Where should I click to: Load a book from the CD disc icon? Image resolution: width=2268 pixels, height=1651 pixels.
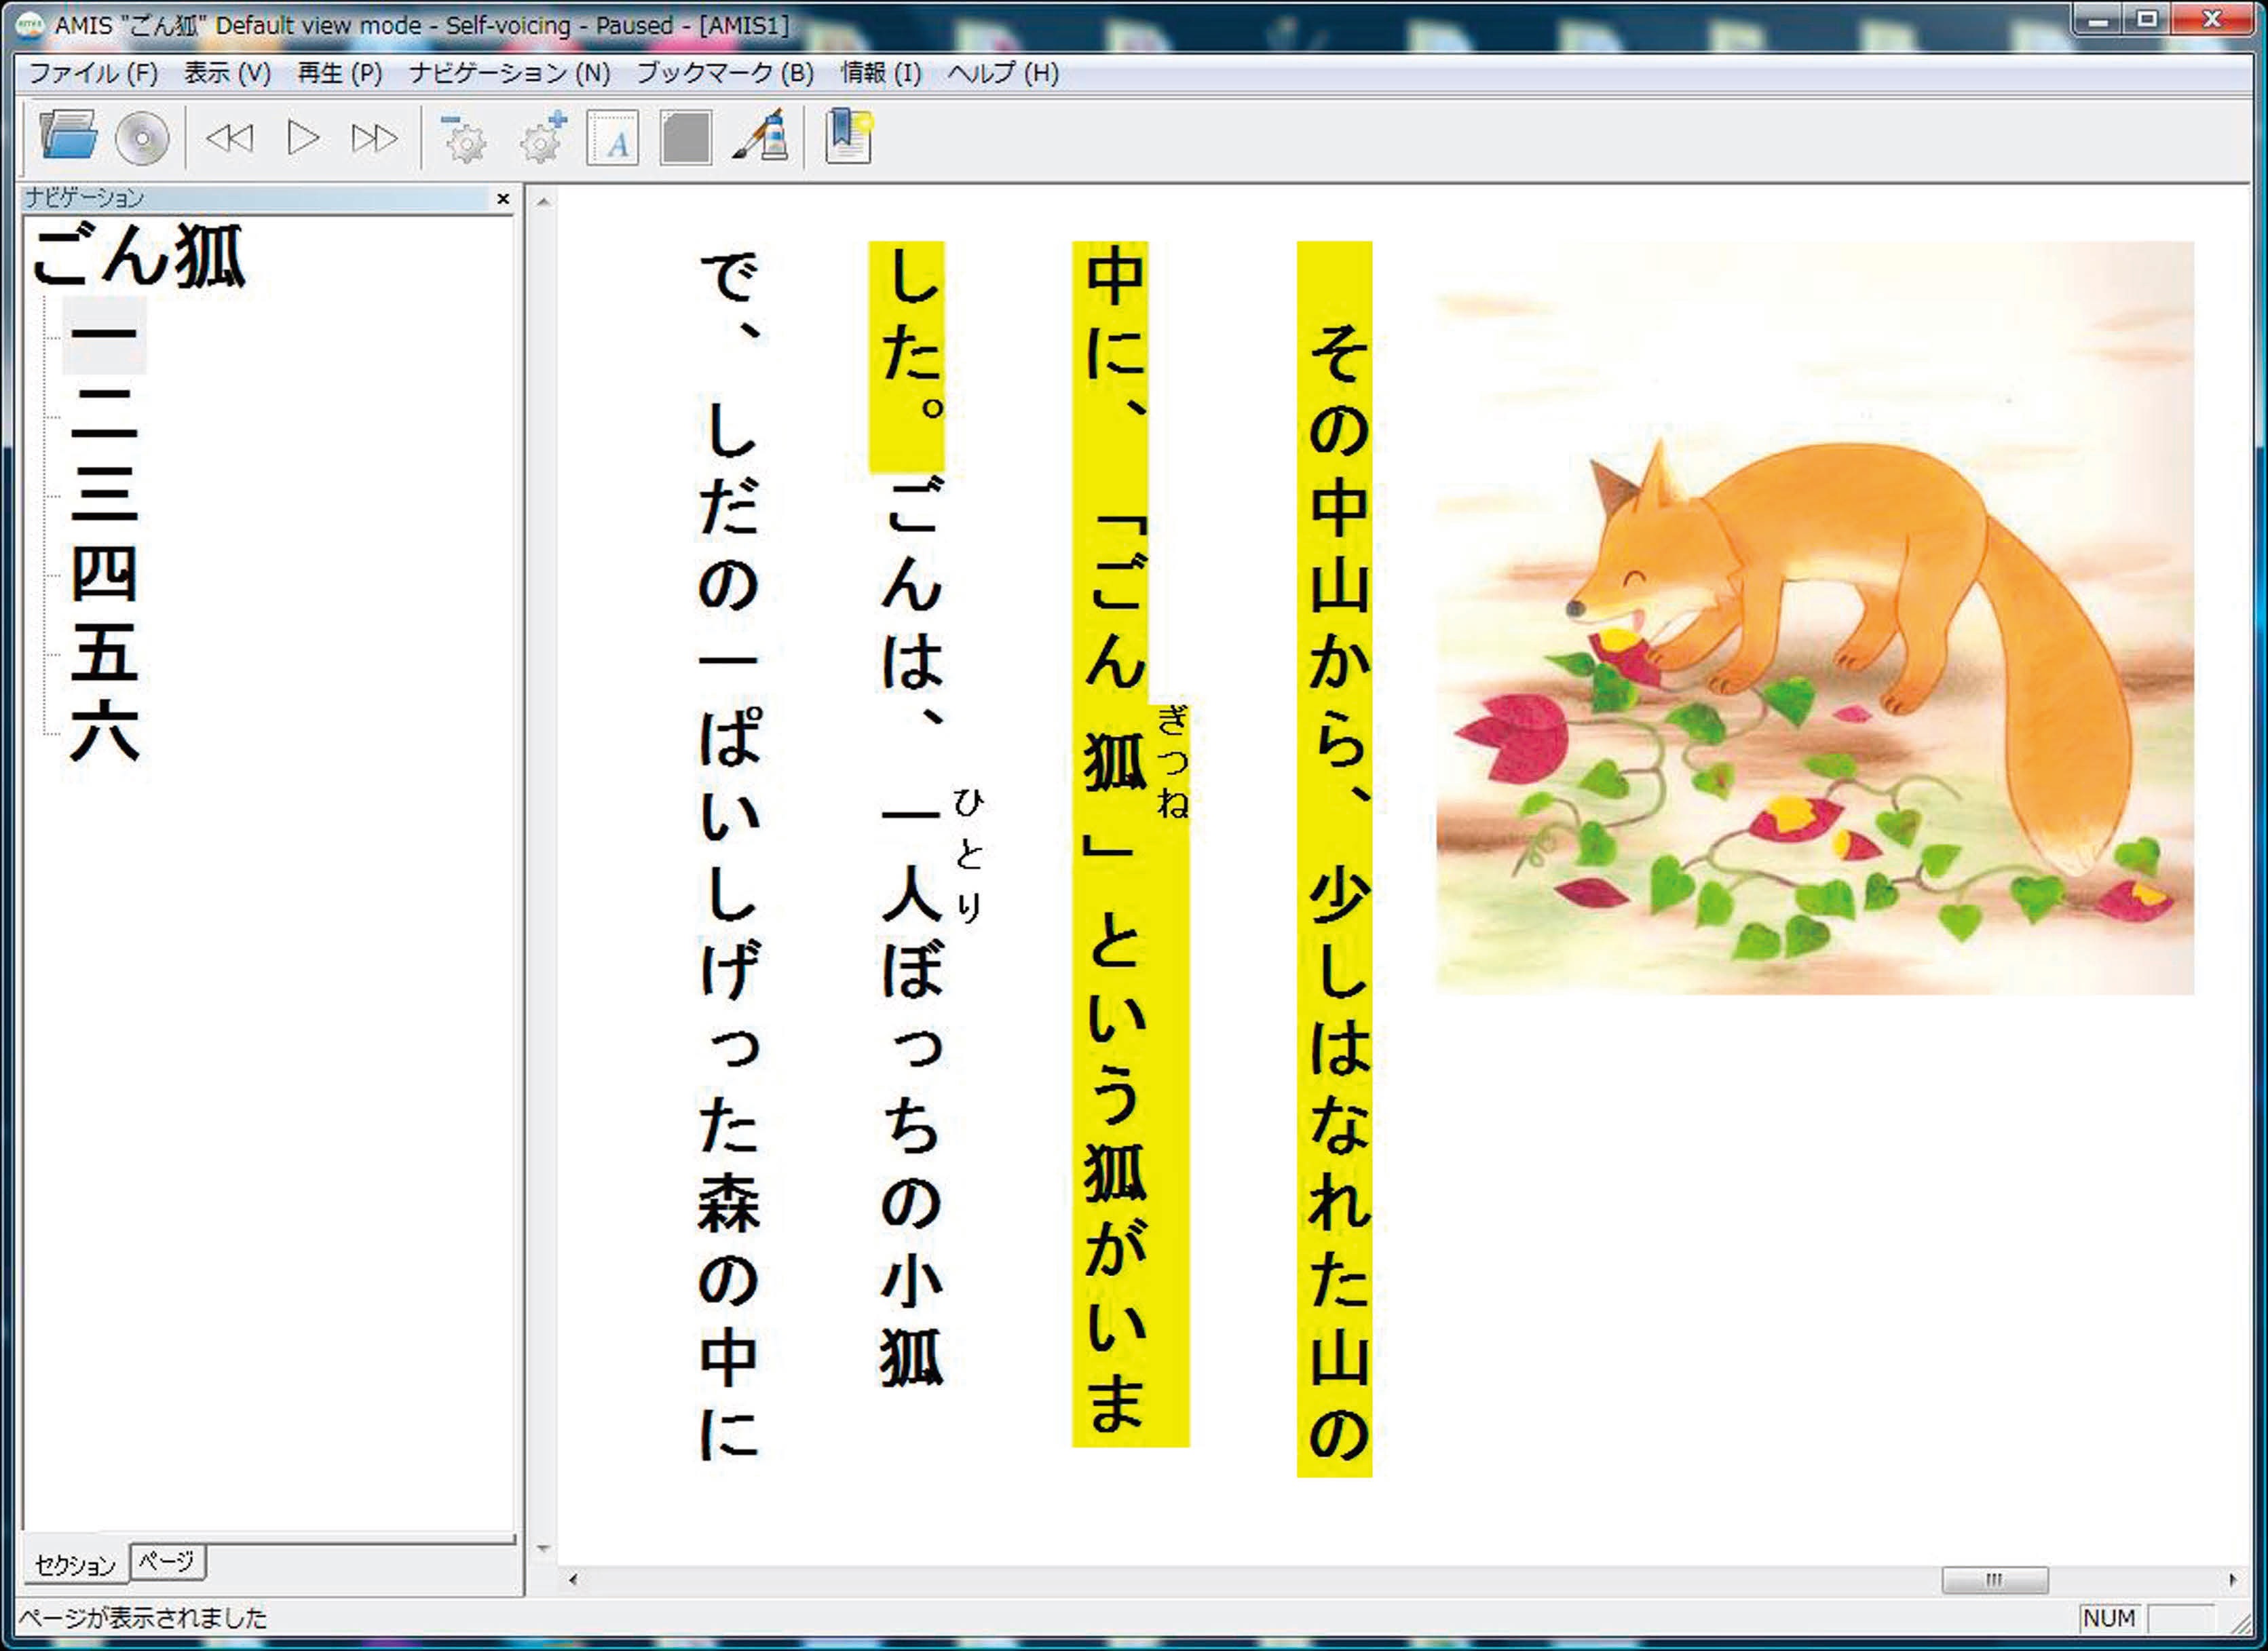[x=141, y=138]
